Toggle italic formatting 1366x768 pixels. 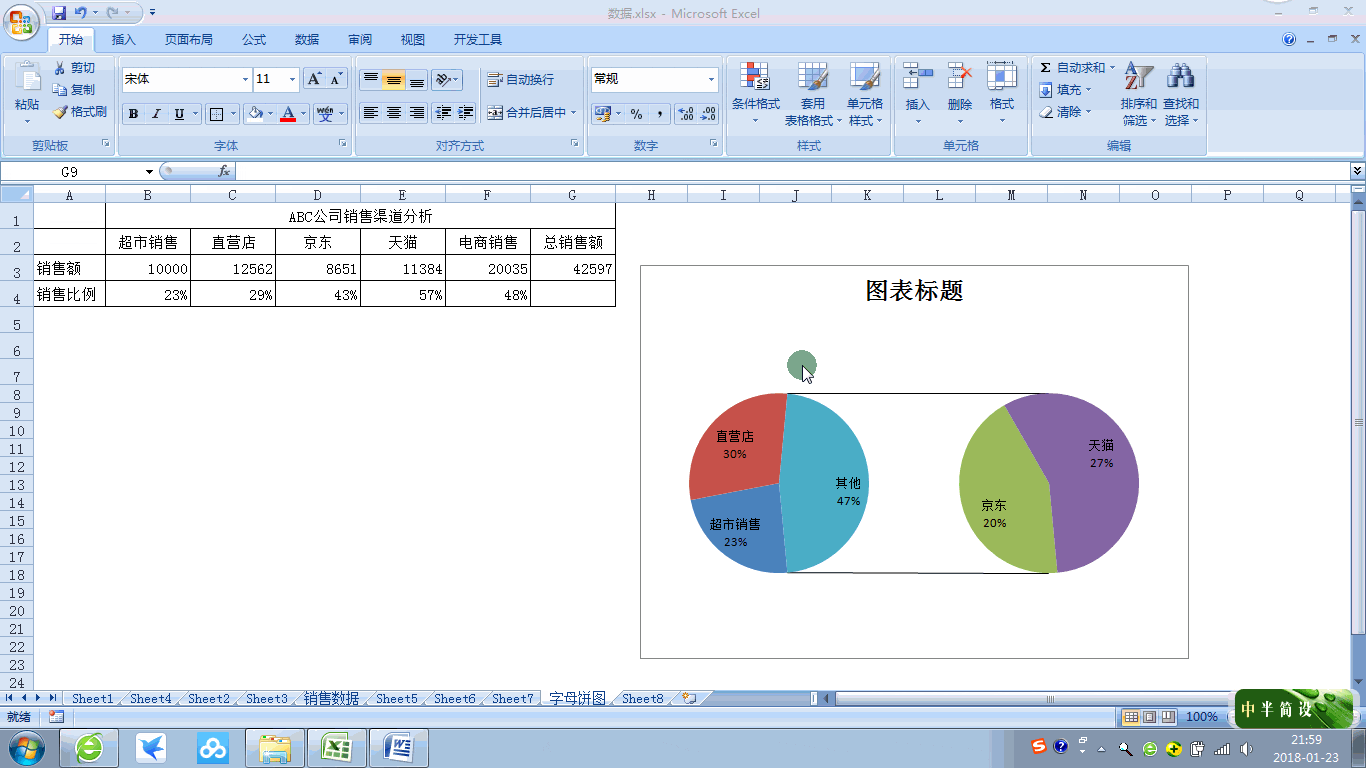pos(155,113)
